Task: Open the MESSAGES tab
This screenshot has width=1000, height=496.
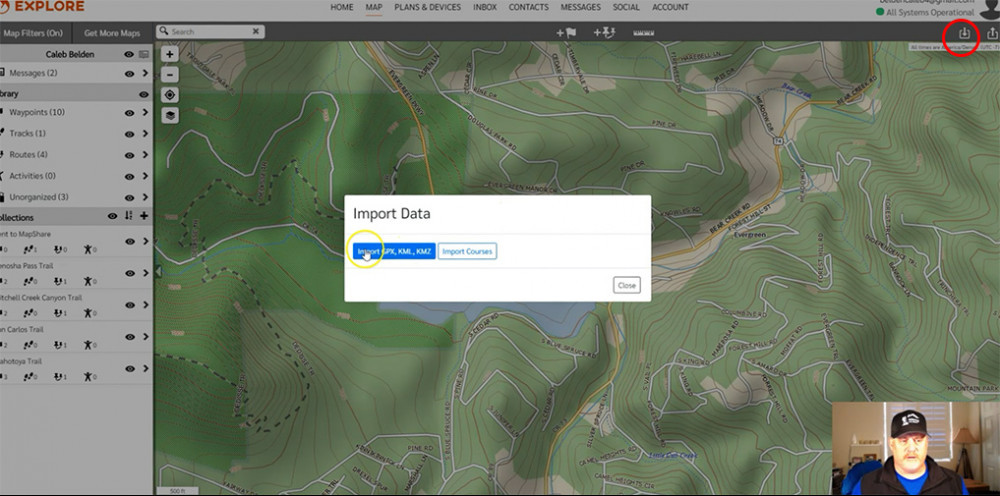Action: click(580, 8)
